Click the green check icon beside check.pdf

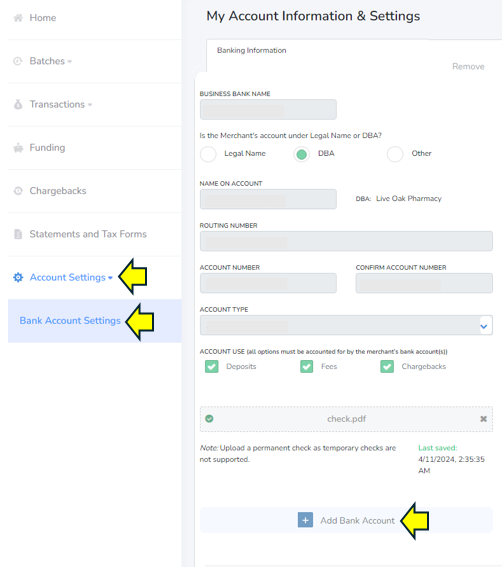coord(209,419)
